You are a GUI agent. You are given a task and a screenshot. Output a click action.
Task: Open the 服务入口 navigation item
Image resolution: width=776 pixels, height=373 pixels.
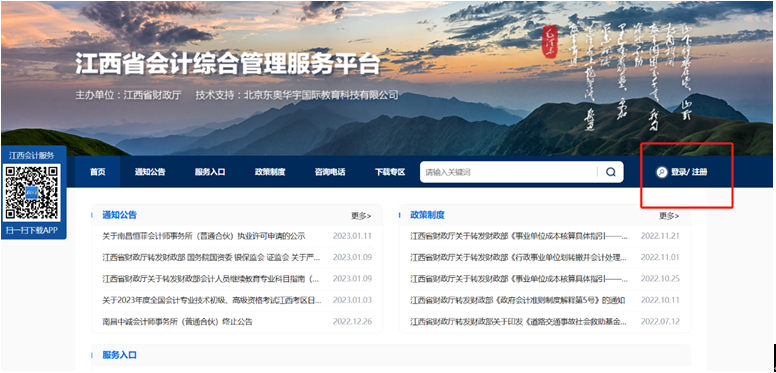pos(210,172)
